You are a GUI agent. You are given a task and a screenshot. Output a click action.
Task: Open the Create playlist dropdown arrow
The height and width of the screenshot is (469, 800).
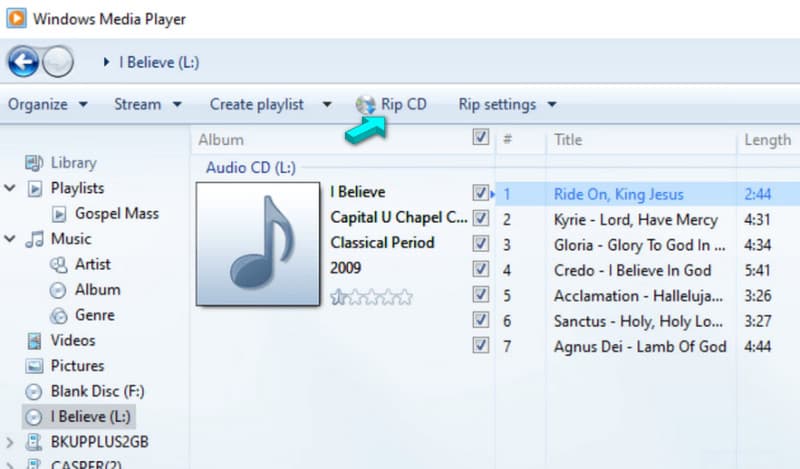[327, 105]
